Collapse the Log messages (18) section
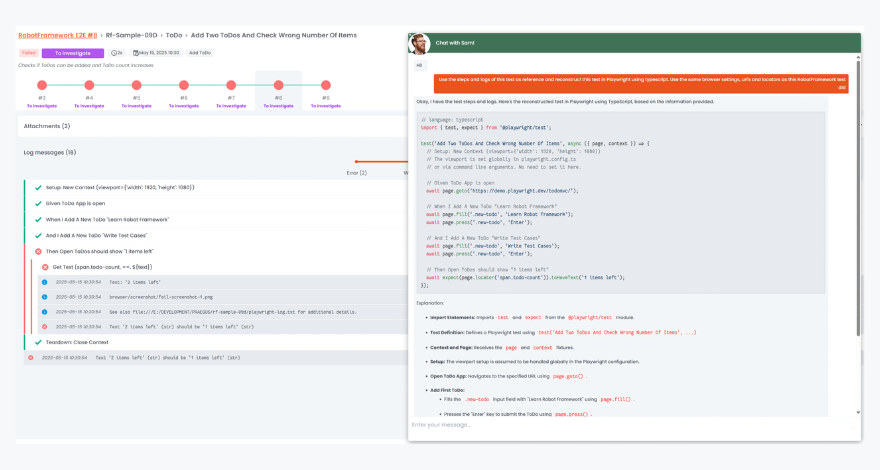Image resolution: width=880 pixels, height=470 pixels. [50, 152]
